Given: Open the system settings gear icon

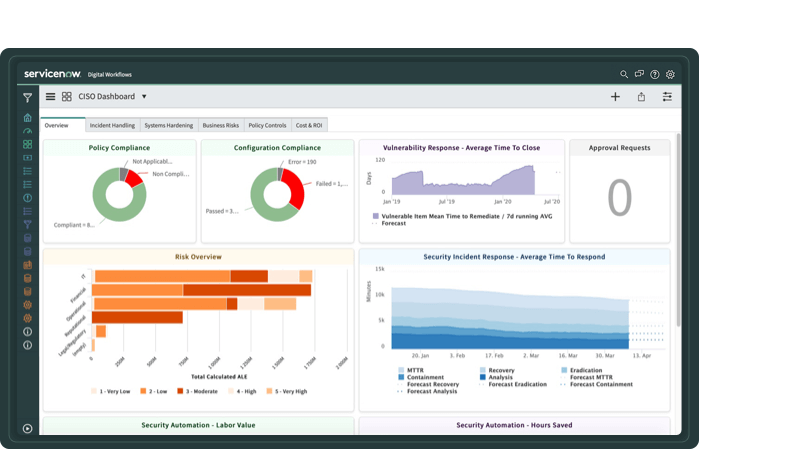Looking at the screenshot, I should (x=670, y=74).
